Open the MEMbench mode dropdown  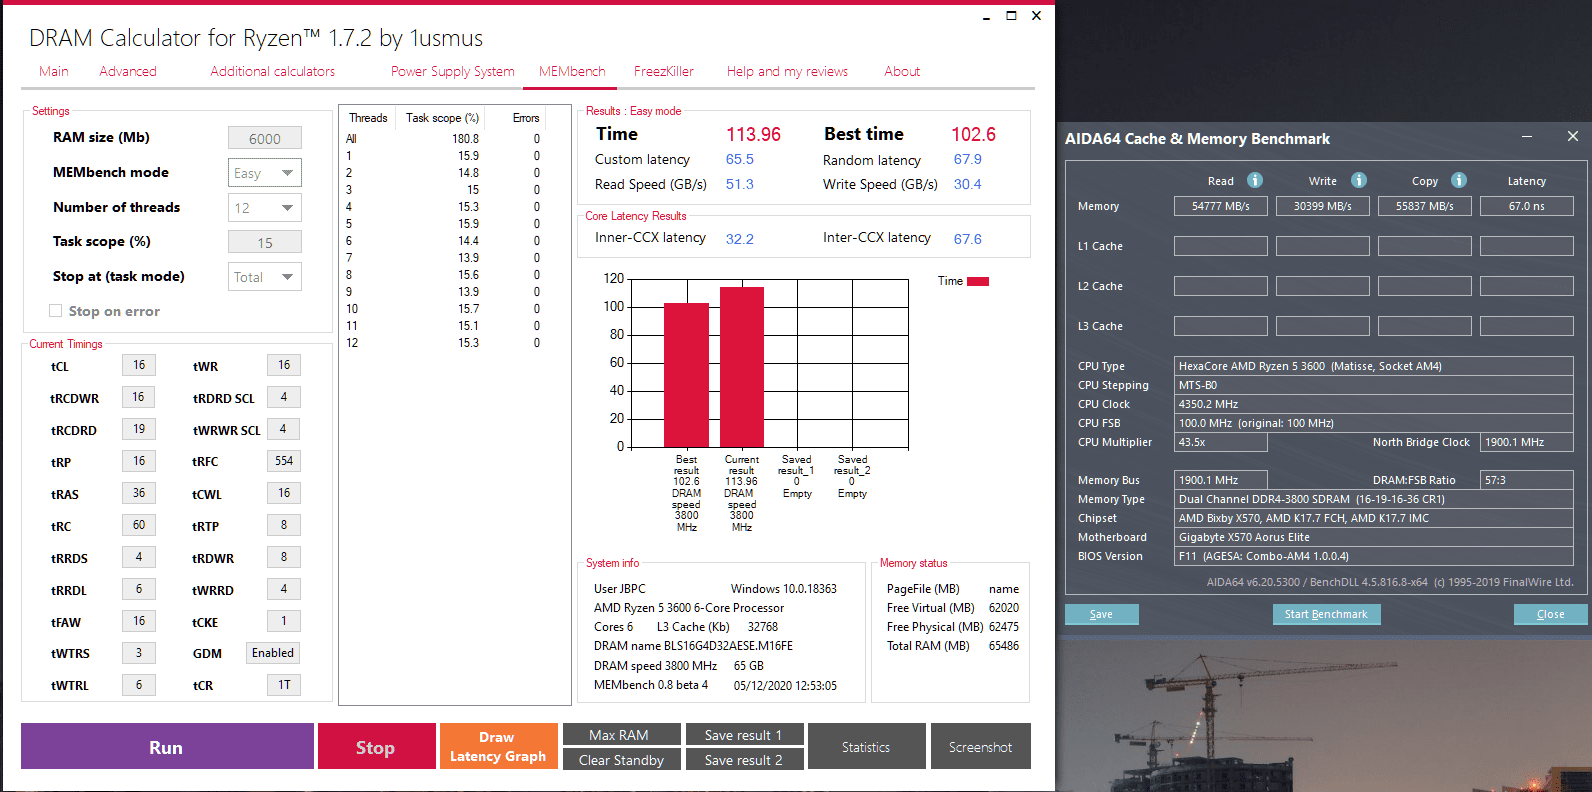tap(265, 173)
